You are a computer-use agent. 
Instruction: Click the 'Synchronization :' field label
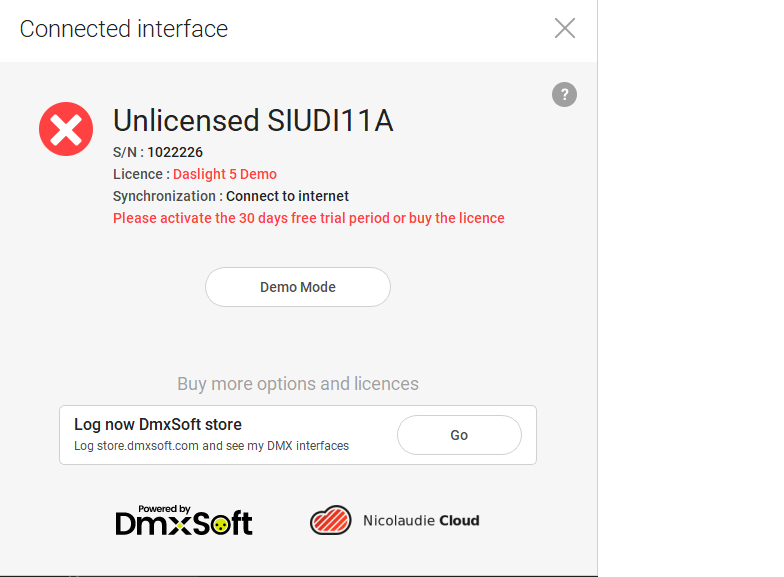coord(167,196)
